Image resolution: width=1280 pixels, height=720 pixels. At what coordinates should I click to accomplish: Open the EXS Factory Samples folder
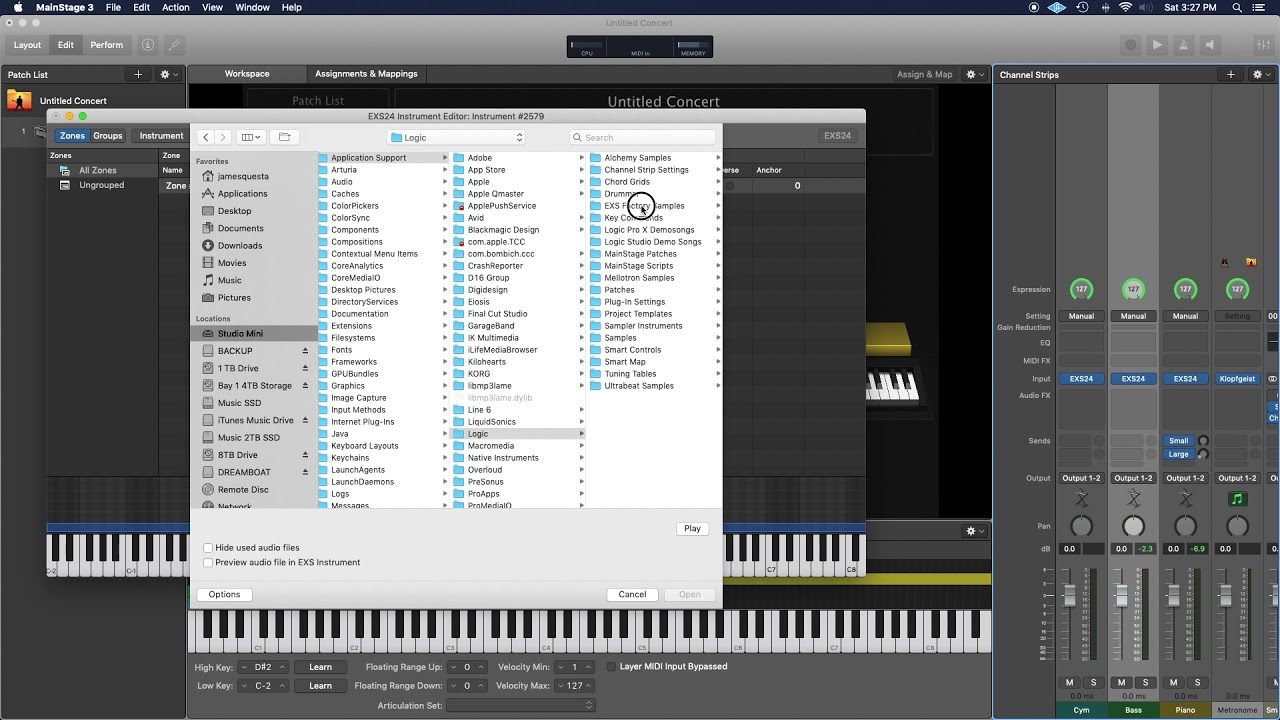click(644, 206)
